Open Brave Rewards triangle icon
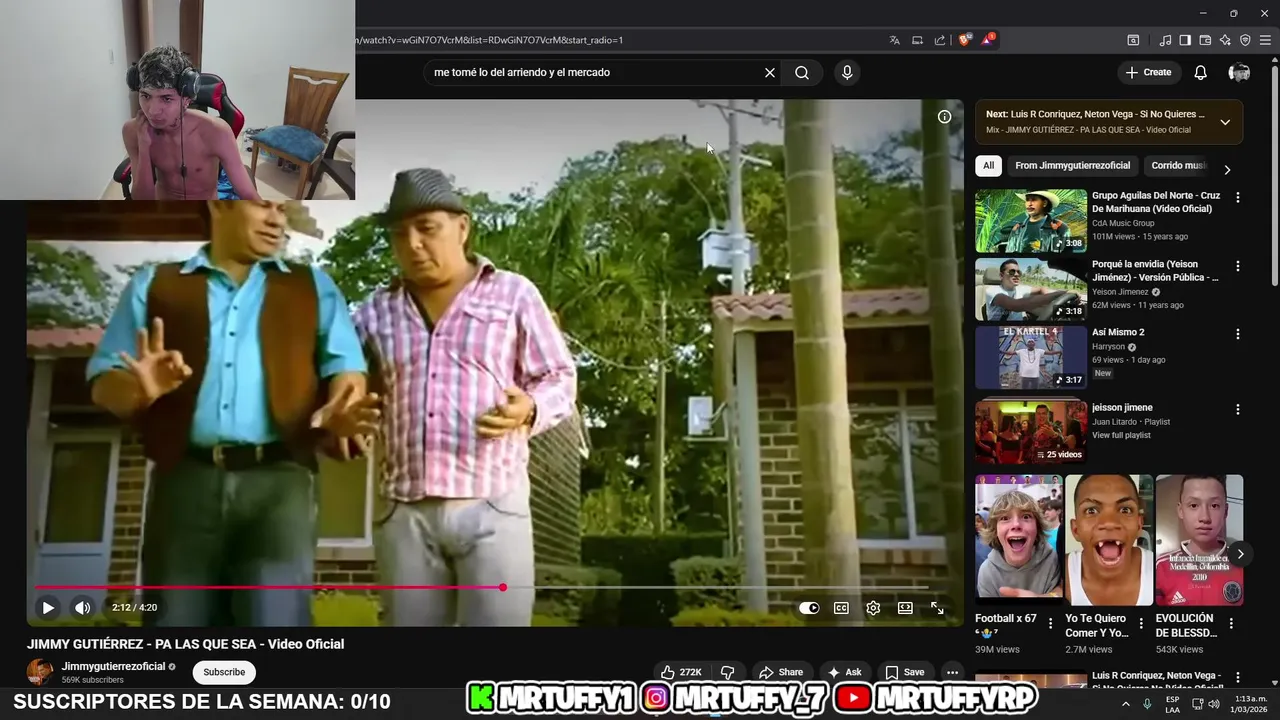Screen dimensions: 1280x720 (988, 40)
